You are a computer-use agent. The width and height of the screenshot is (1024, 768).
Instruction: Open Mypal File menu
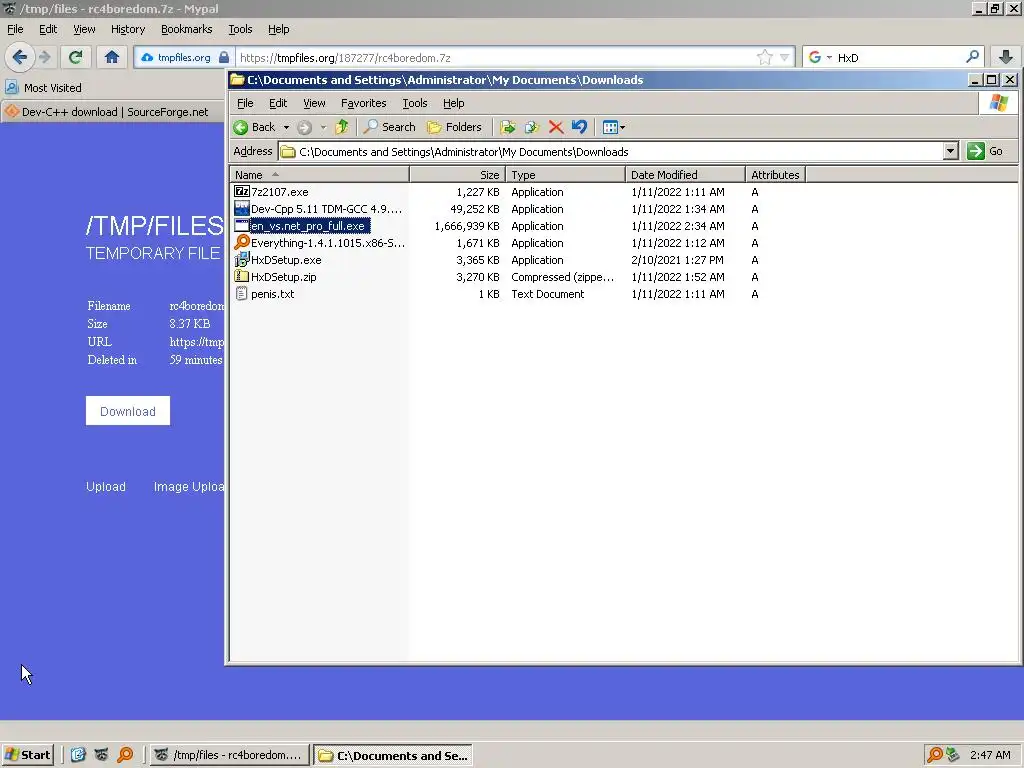15,29
